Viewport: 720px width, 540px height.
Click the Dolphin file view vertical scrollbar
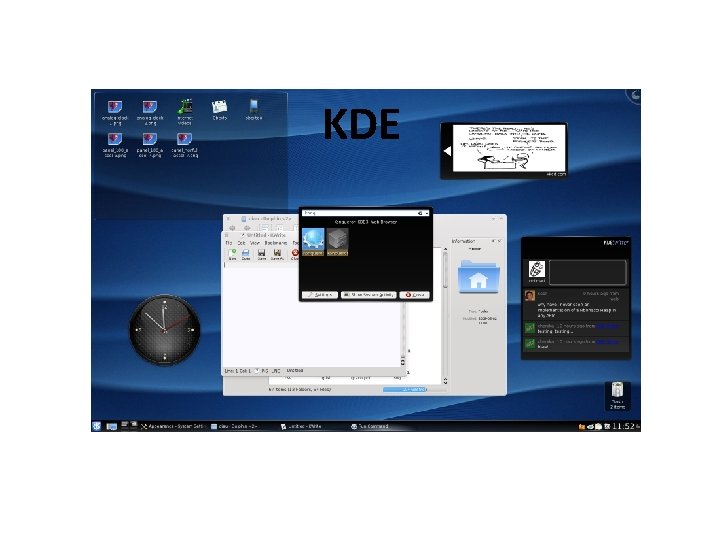445,317
